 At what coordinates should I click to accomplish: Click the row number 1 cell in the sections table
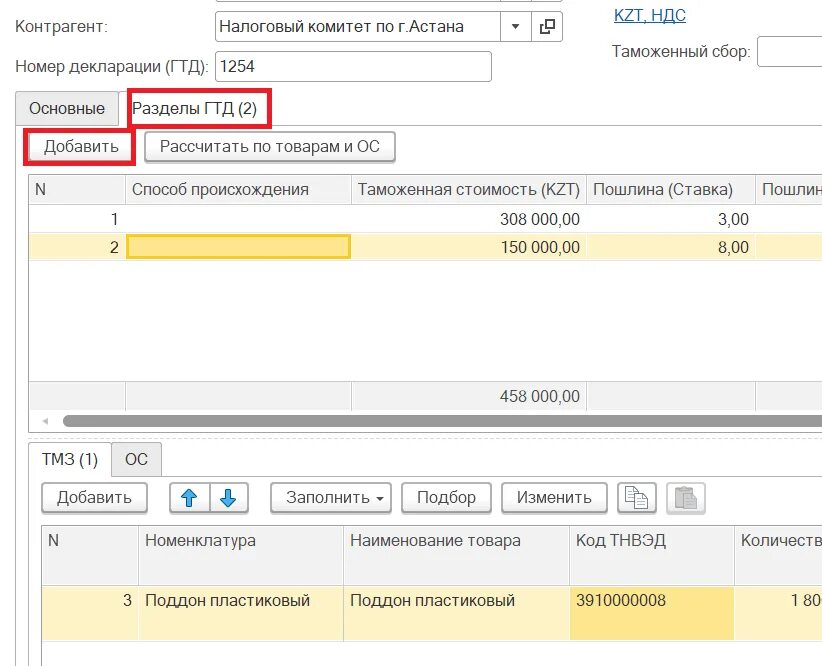pos(77,219)
